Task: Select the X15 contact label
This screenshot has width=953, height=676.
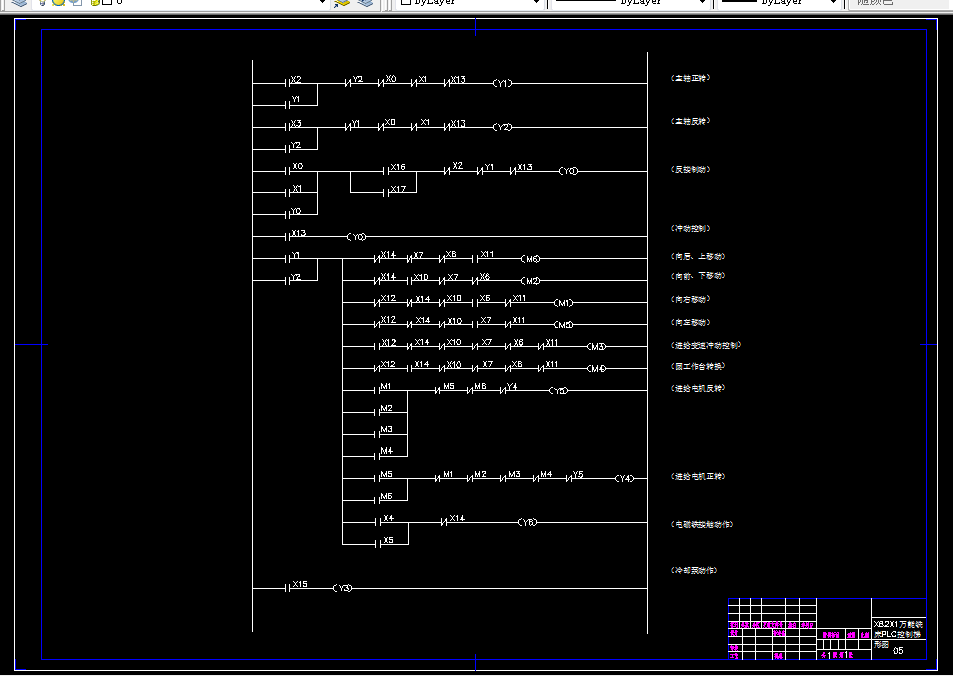Action: tap(300, 584)
